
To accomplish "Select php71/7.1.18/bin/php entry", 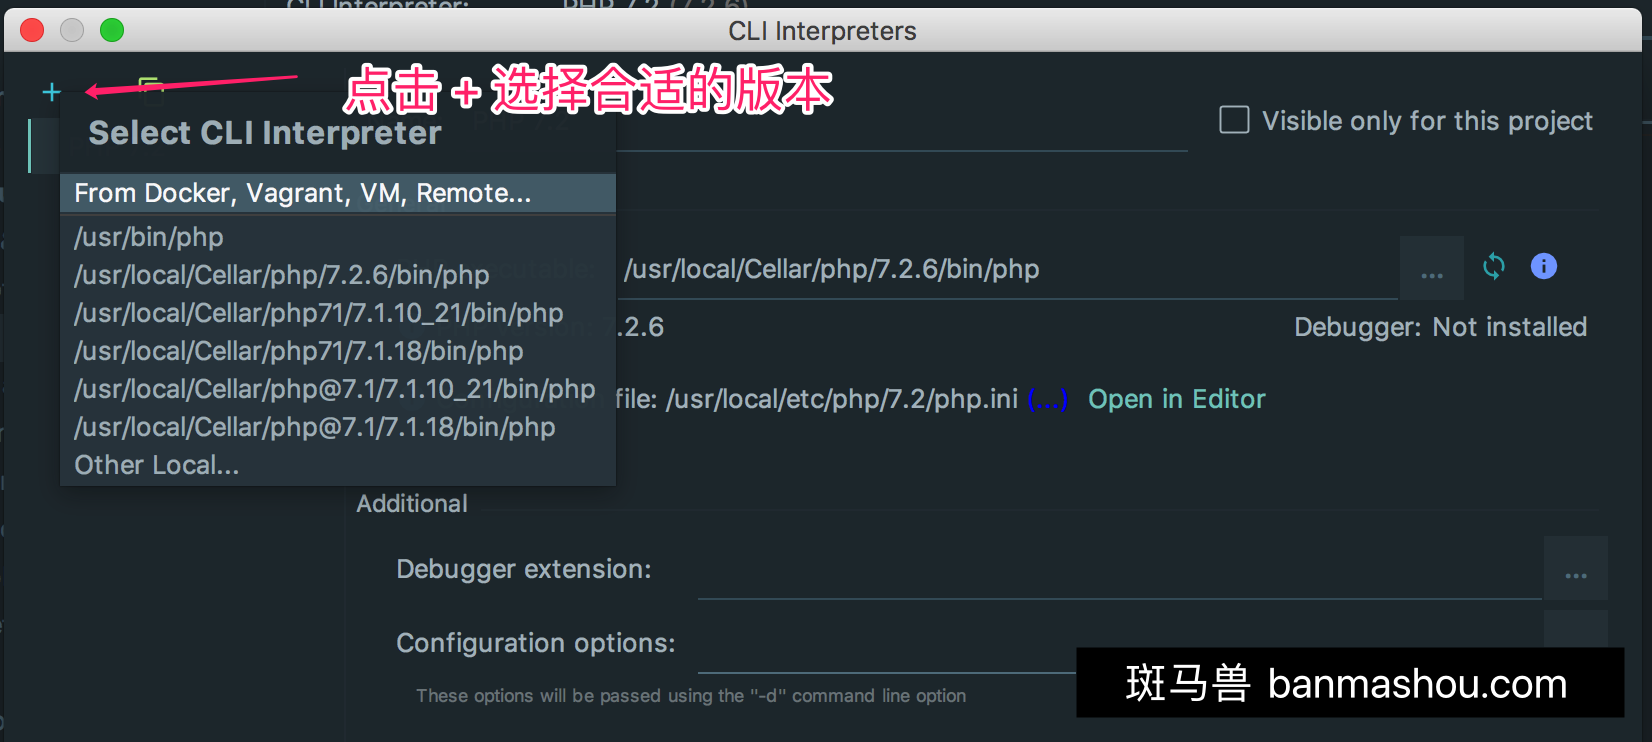I will pyautogui.click(x=338, y=351).
